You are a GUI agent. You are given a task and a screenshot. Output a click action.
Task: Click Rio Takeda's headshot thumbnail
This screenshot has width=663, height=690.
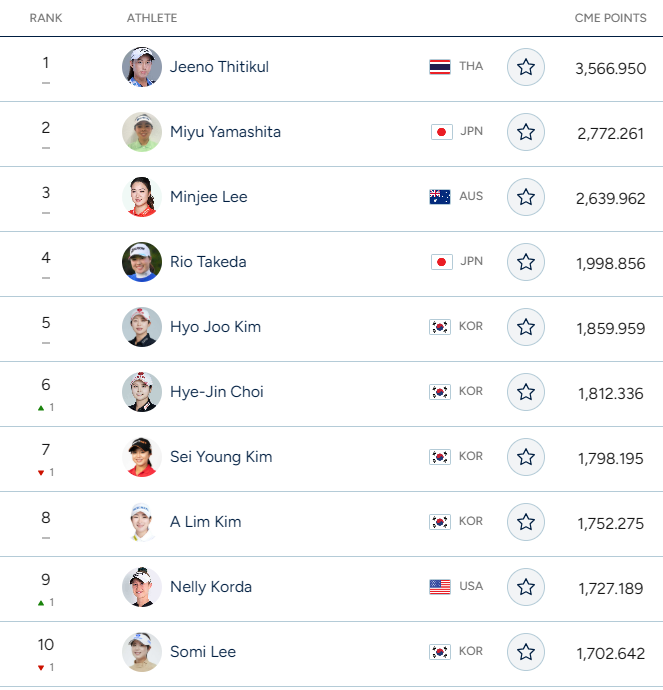pos(142,262)
